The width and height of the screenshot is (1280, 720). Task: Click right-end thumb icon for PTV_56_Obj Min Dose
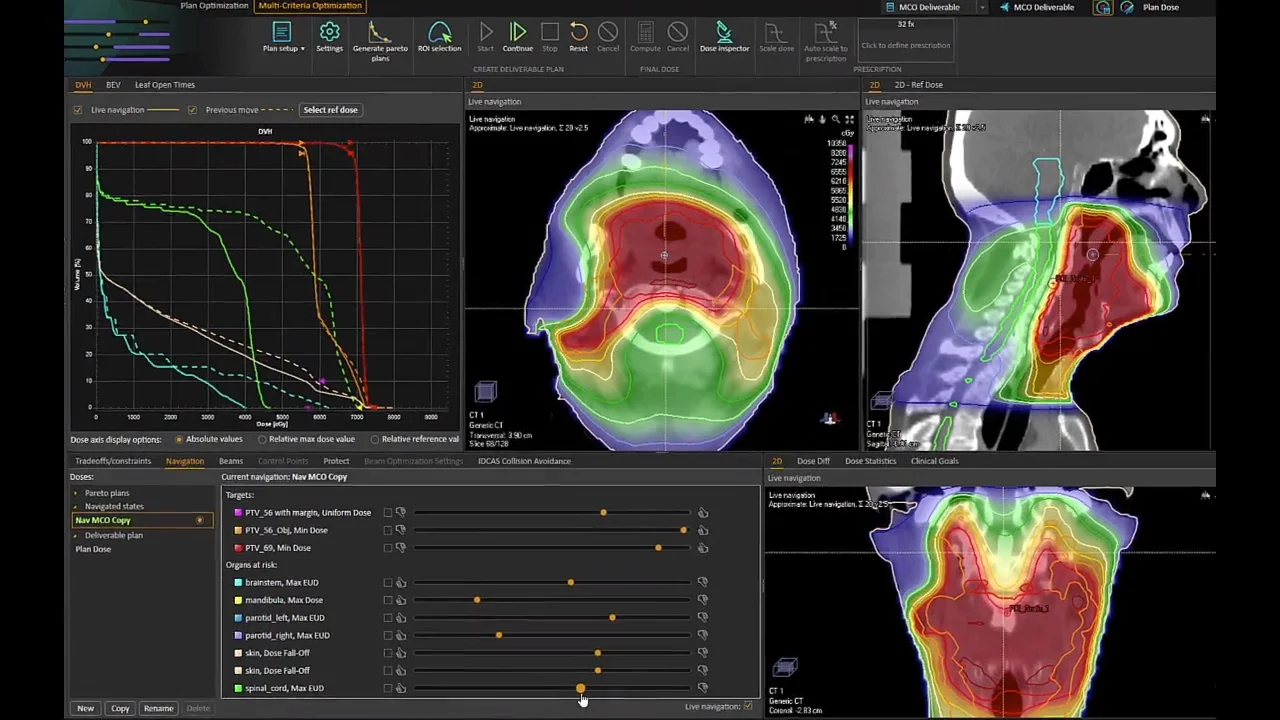point(703,531)
